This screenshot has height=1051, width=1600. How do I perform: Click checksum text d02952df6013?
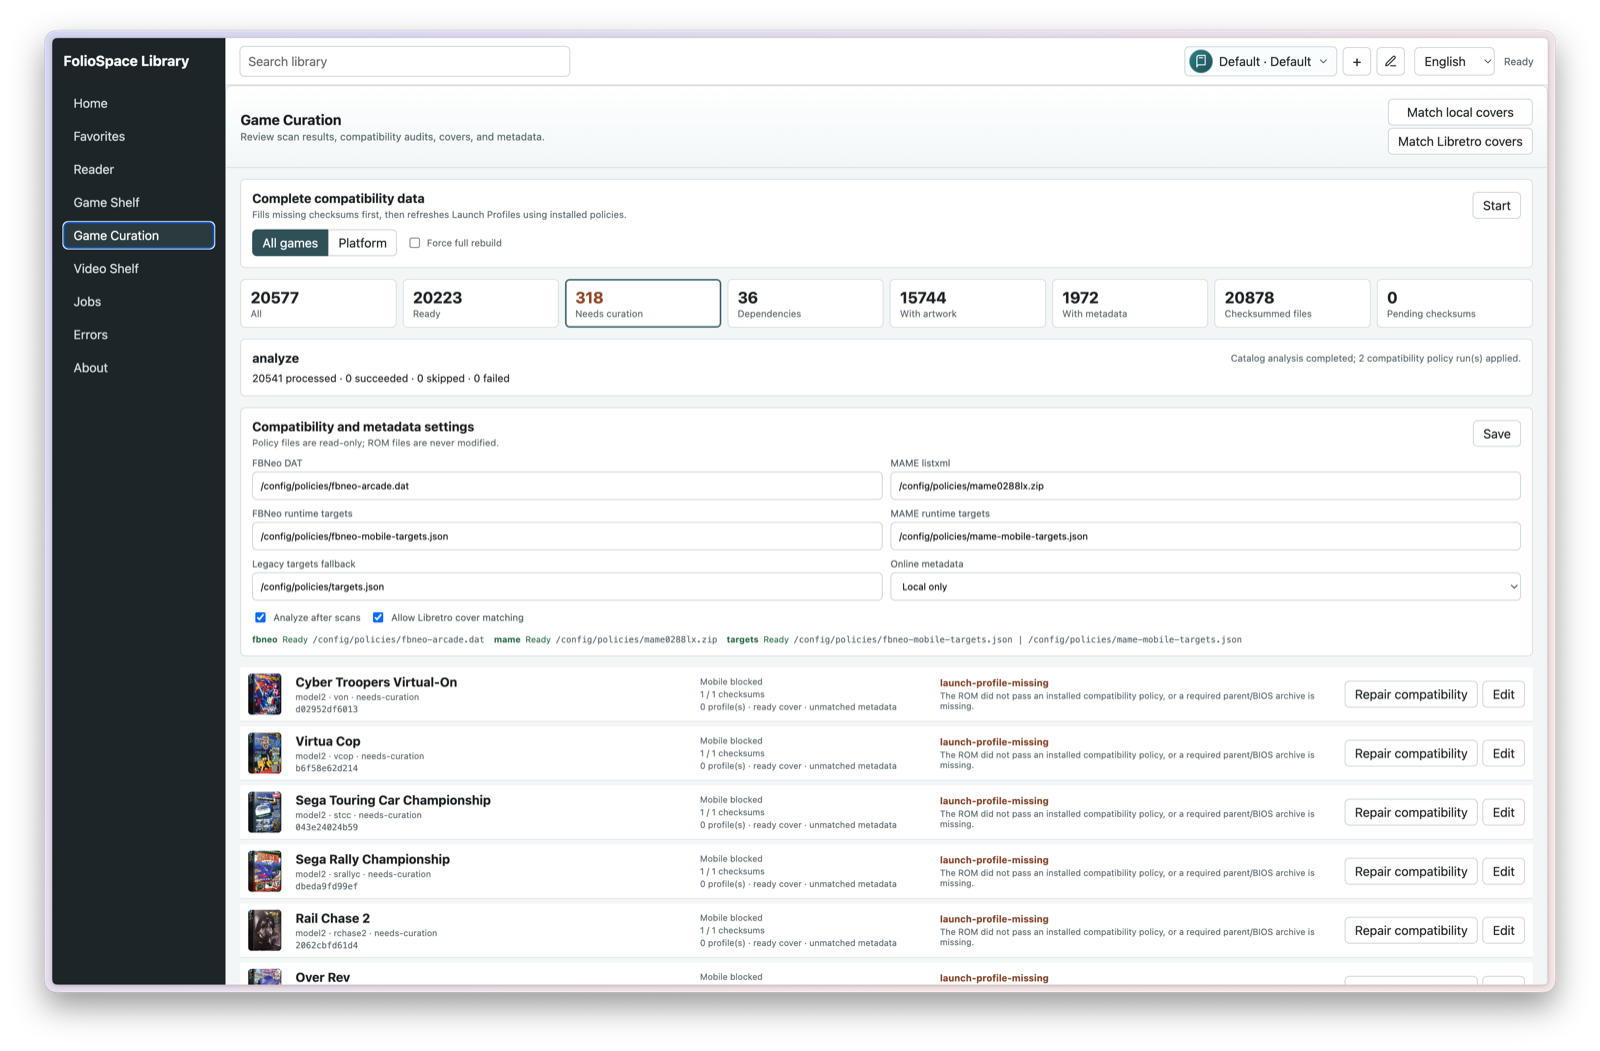(326, 709)
